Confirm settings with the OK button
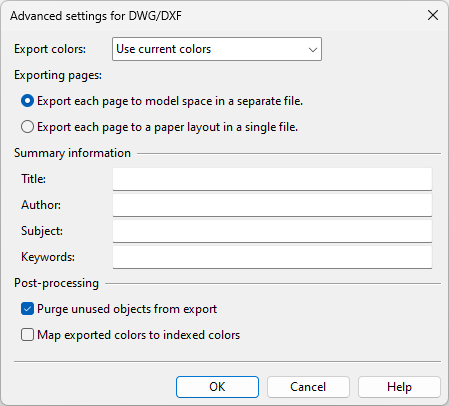Viewport: 449px width, 406px height. [x=217, y=387]
